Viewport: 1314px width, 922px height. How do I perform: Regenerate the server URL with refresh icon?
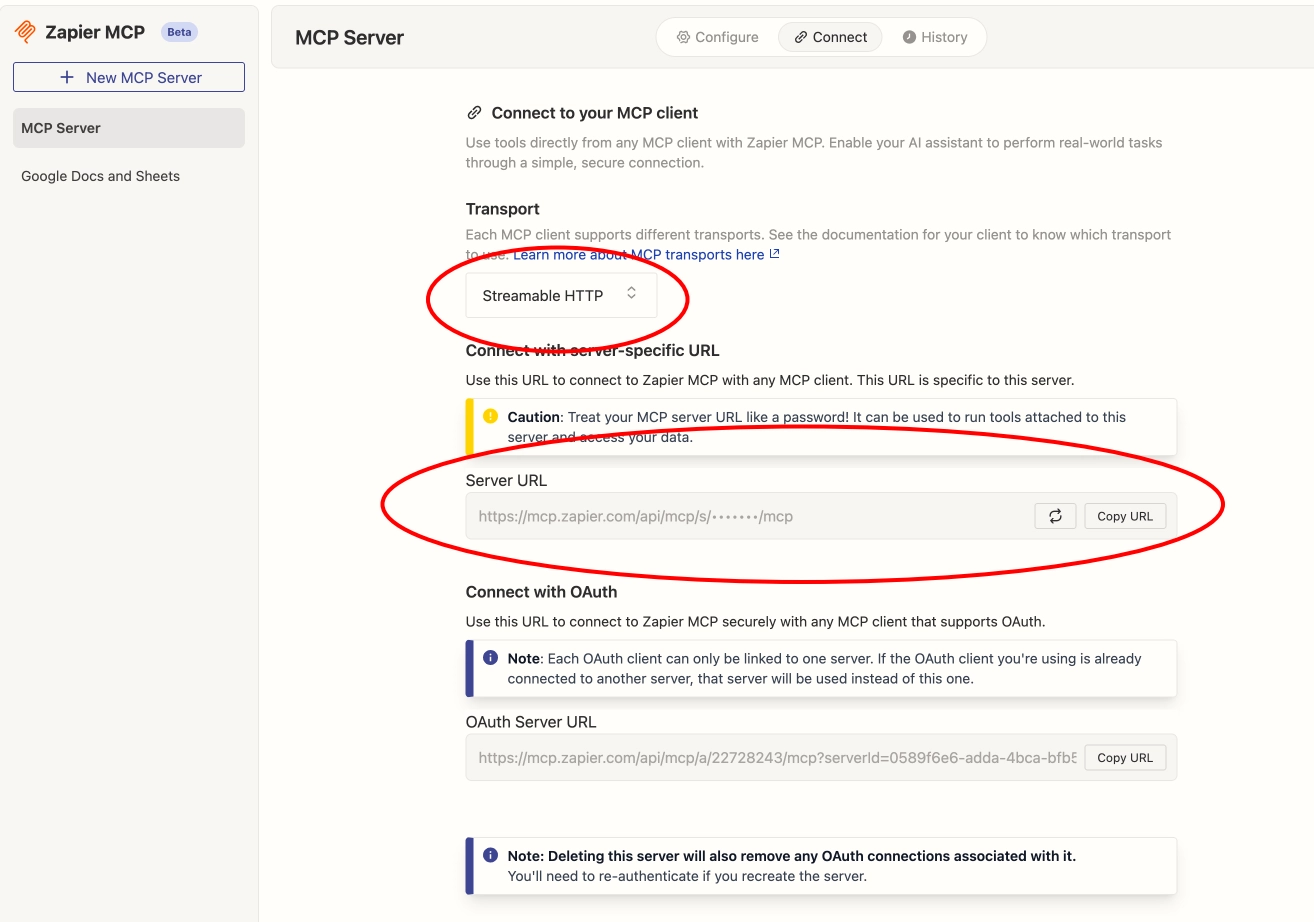tap(1055, 516)
